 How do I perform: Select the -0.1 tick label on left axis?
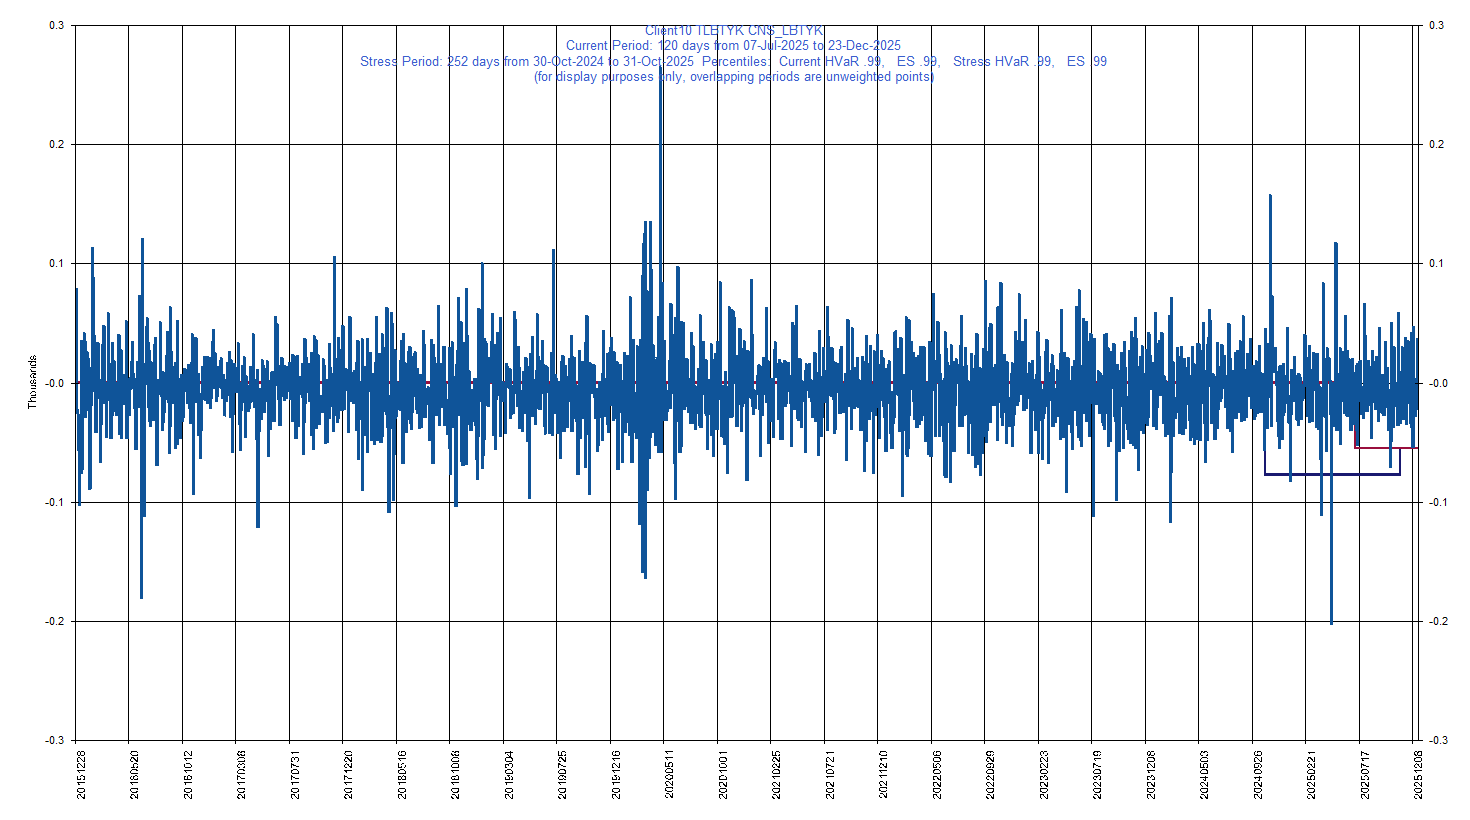(55, 503)
